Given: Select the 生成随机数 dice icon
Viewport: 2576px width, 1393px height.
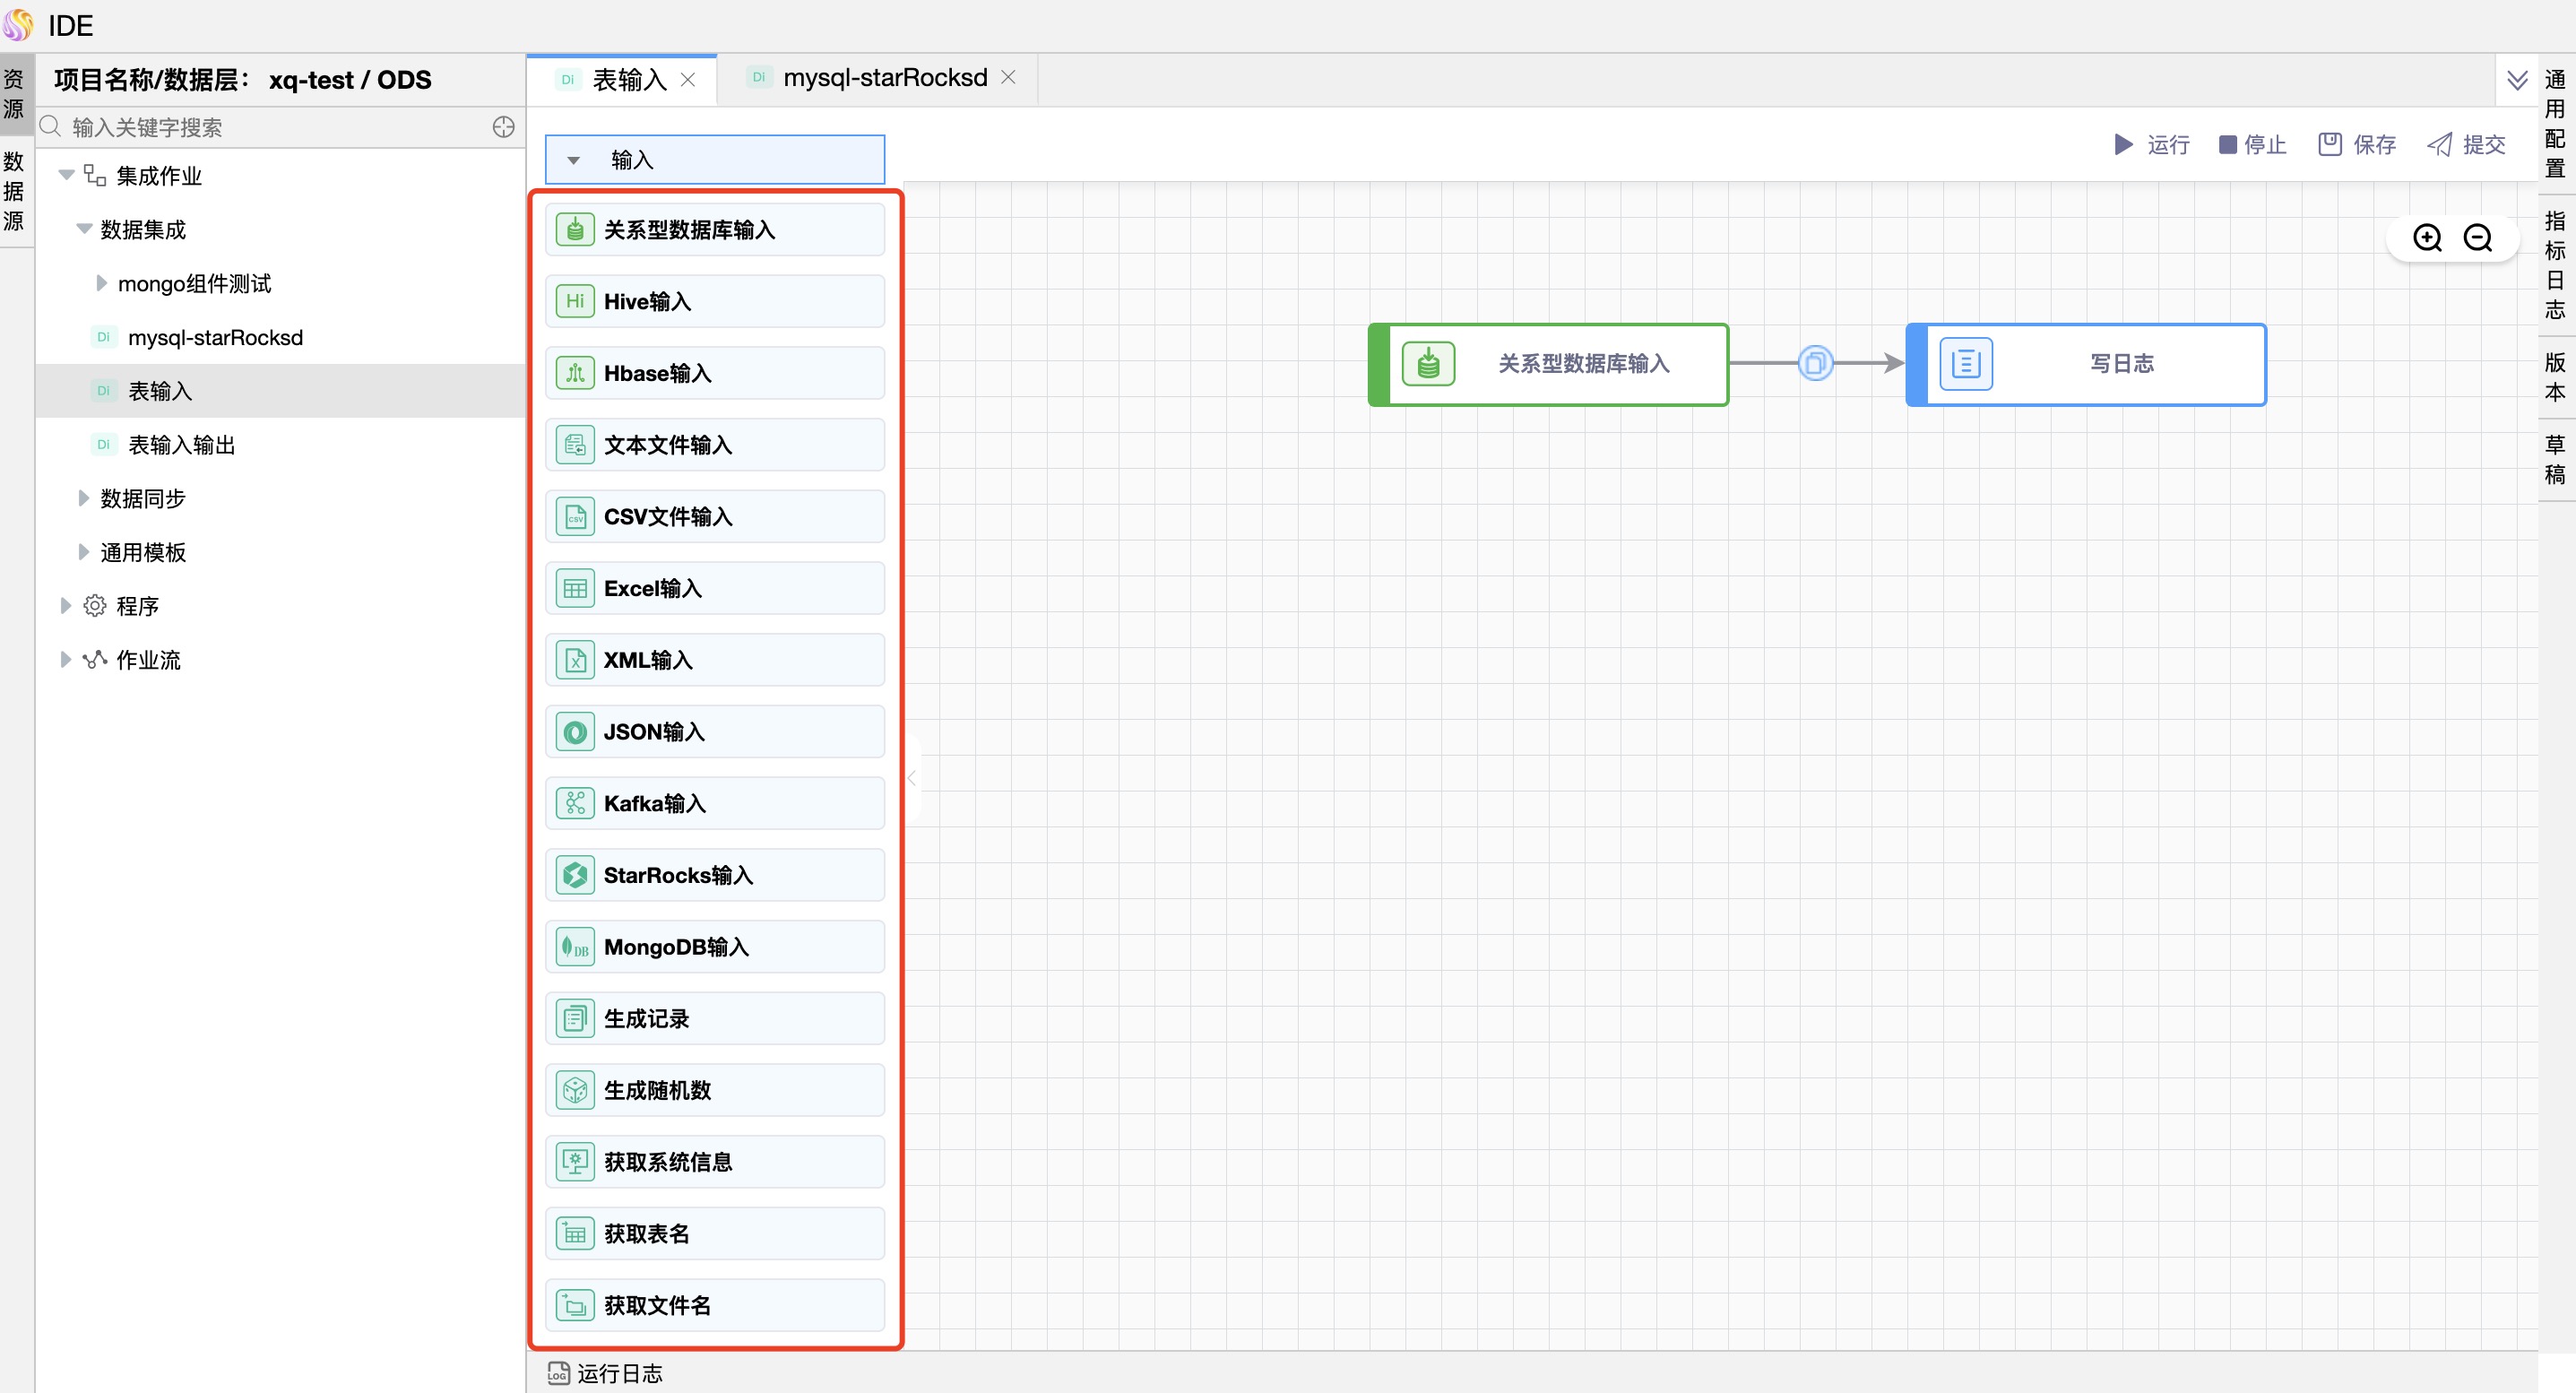Looking at the screenshot, I should (575, 1090).
